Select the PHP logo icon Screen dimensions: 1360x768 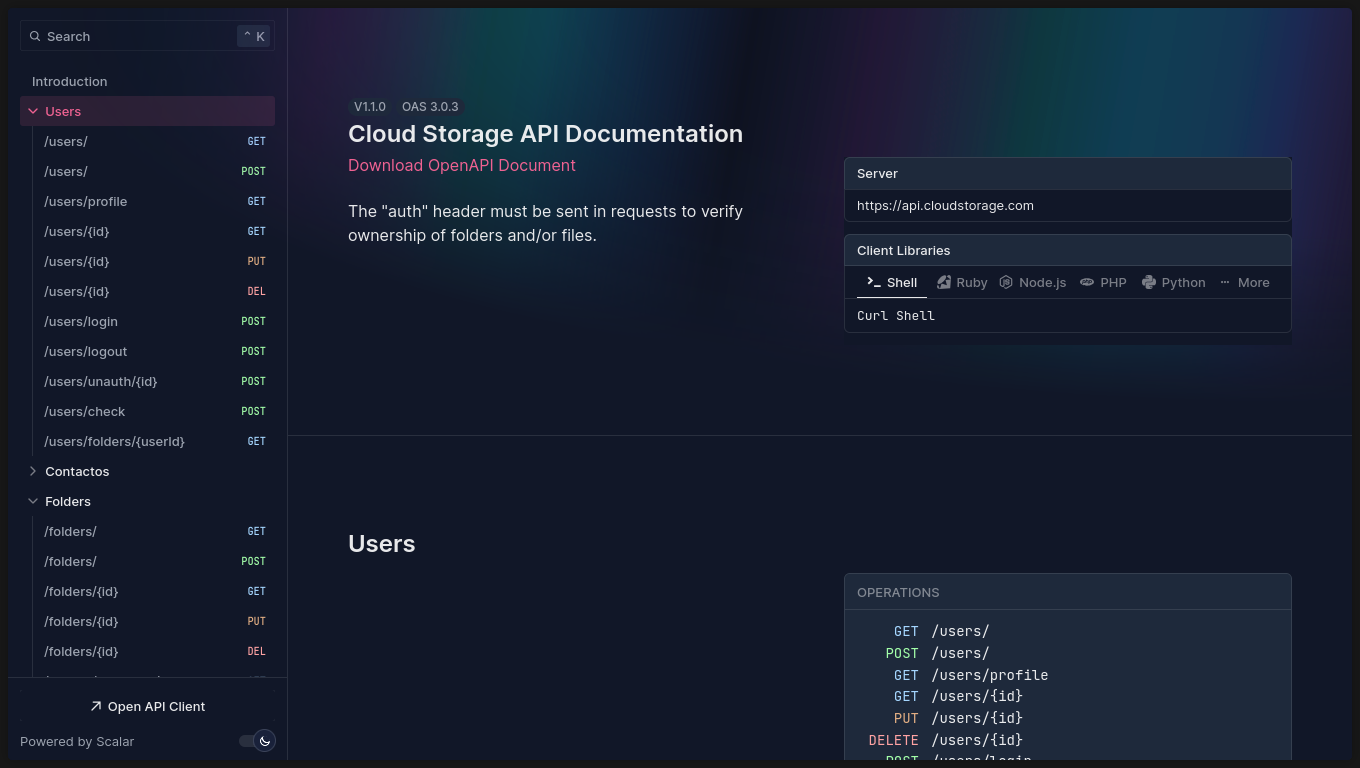pos(1087,282)
